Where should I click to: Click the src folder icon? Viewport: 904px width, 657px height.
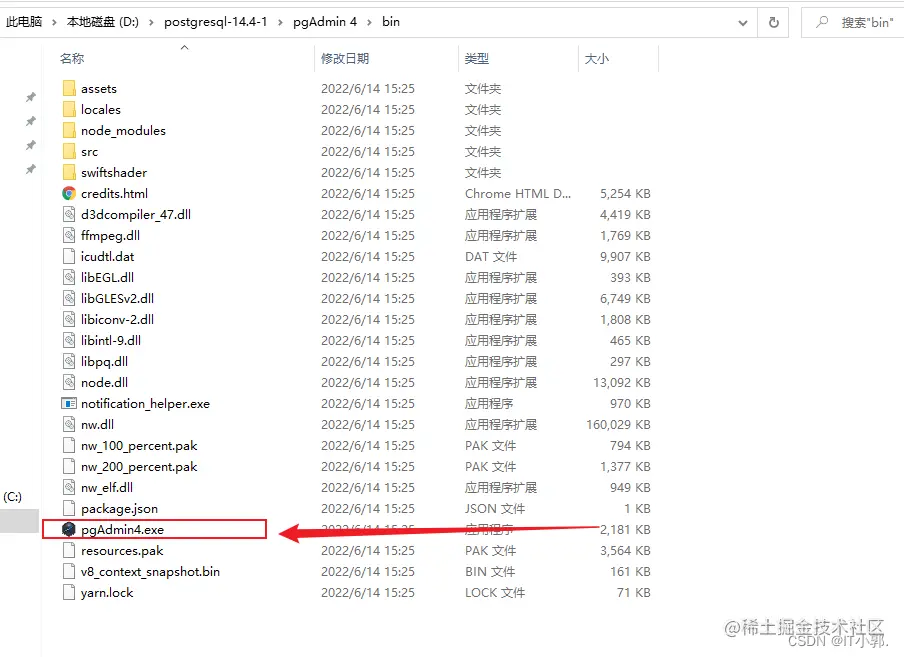[x=69, y=152]
